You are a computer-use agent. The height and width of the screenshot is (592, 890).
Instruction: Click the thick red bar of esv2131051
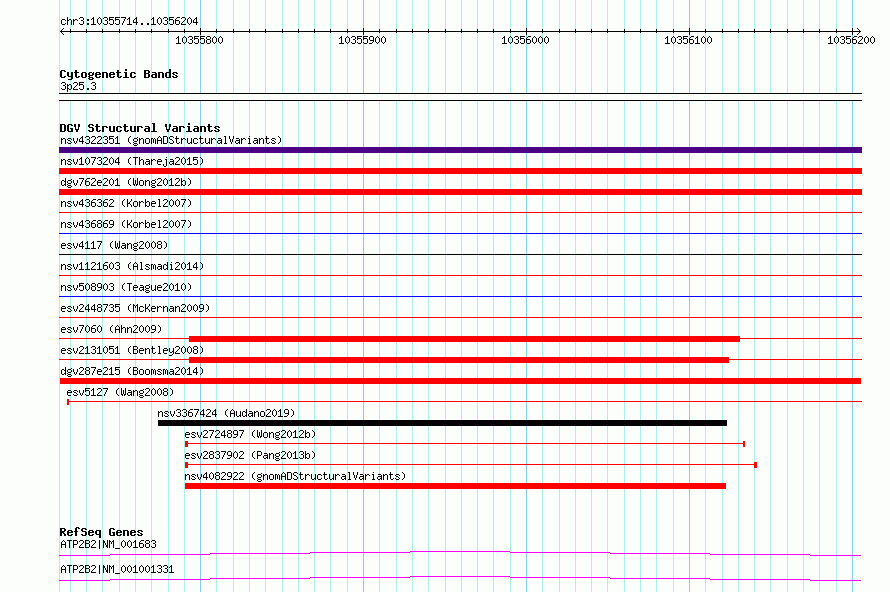pos(459,360)
